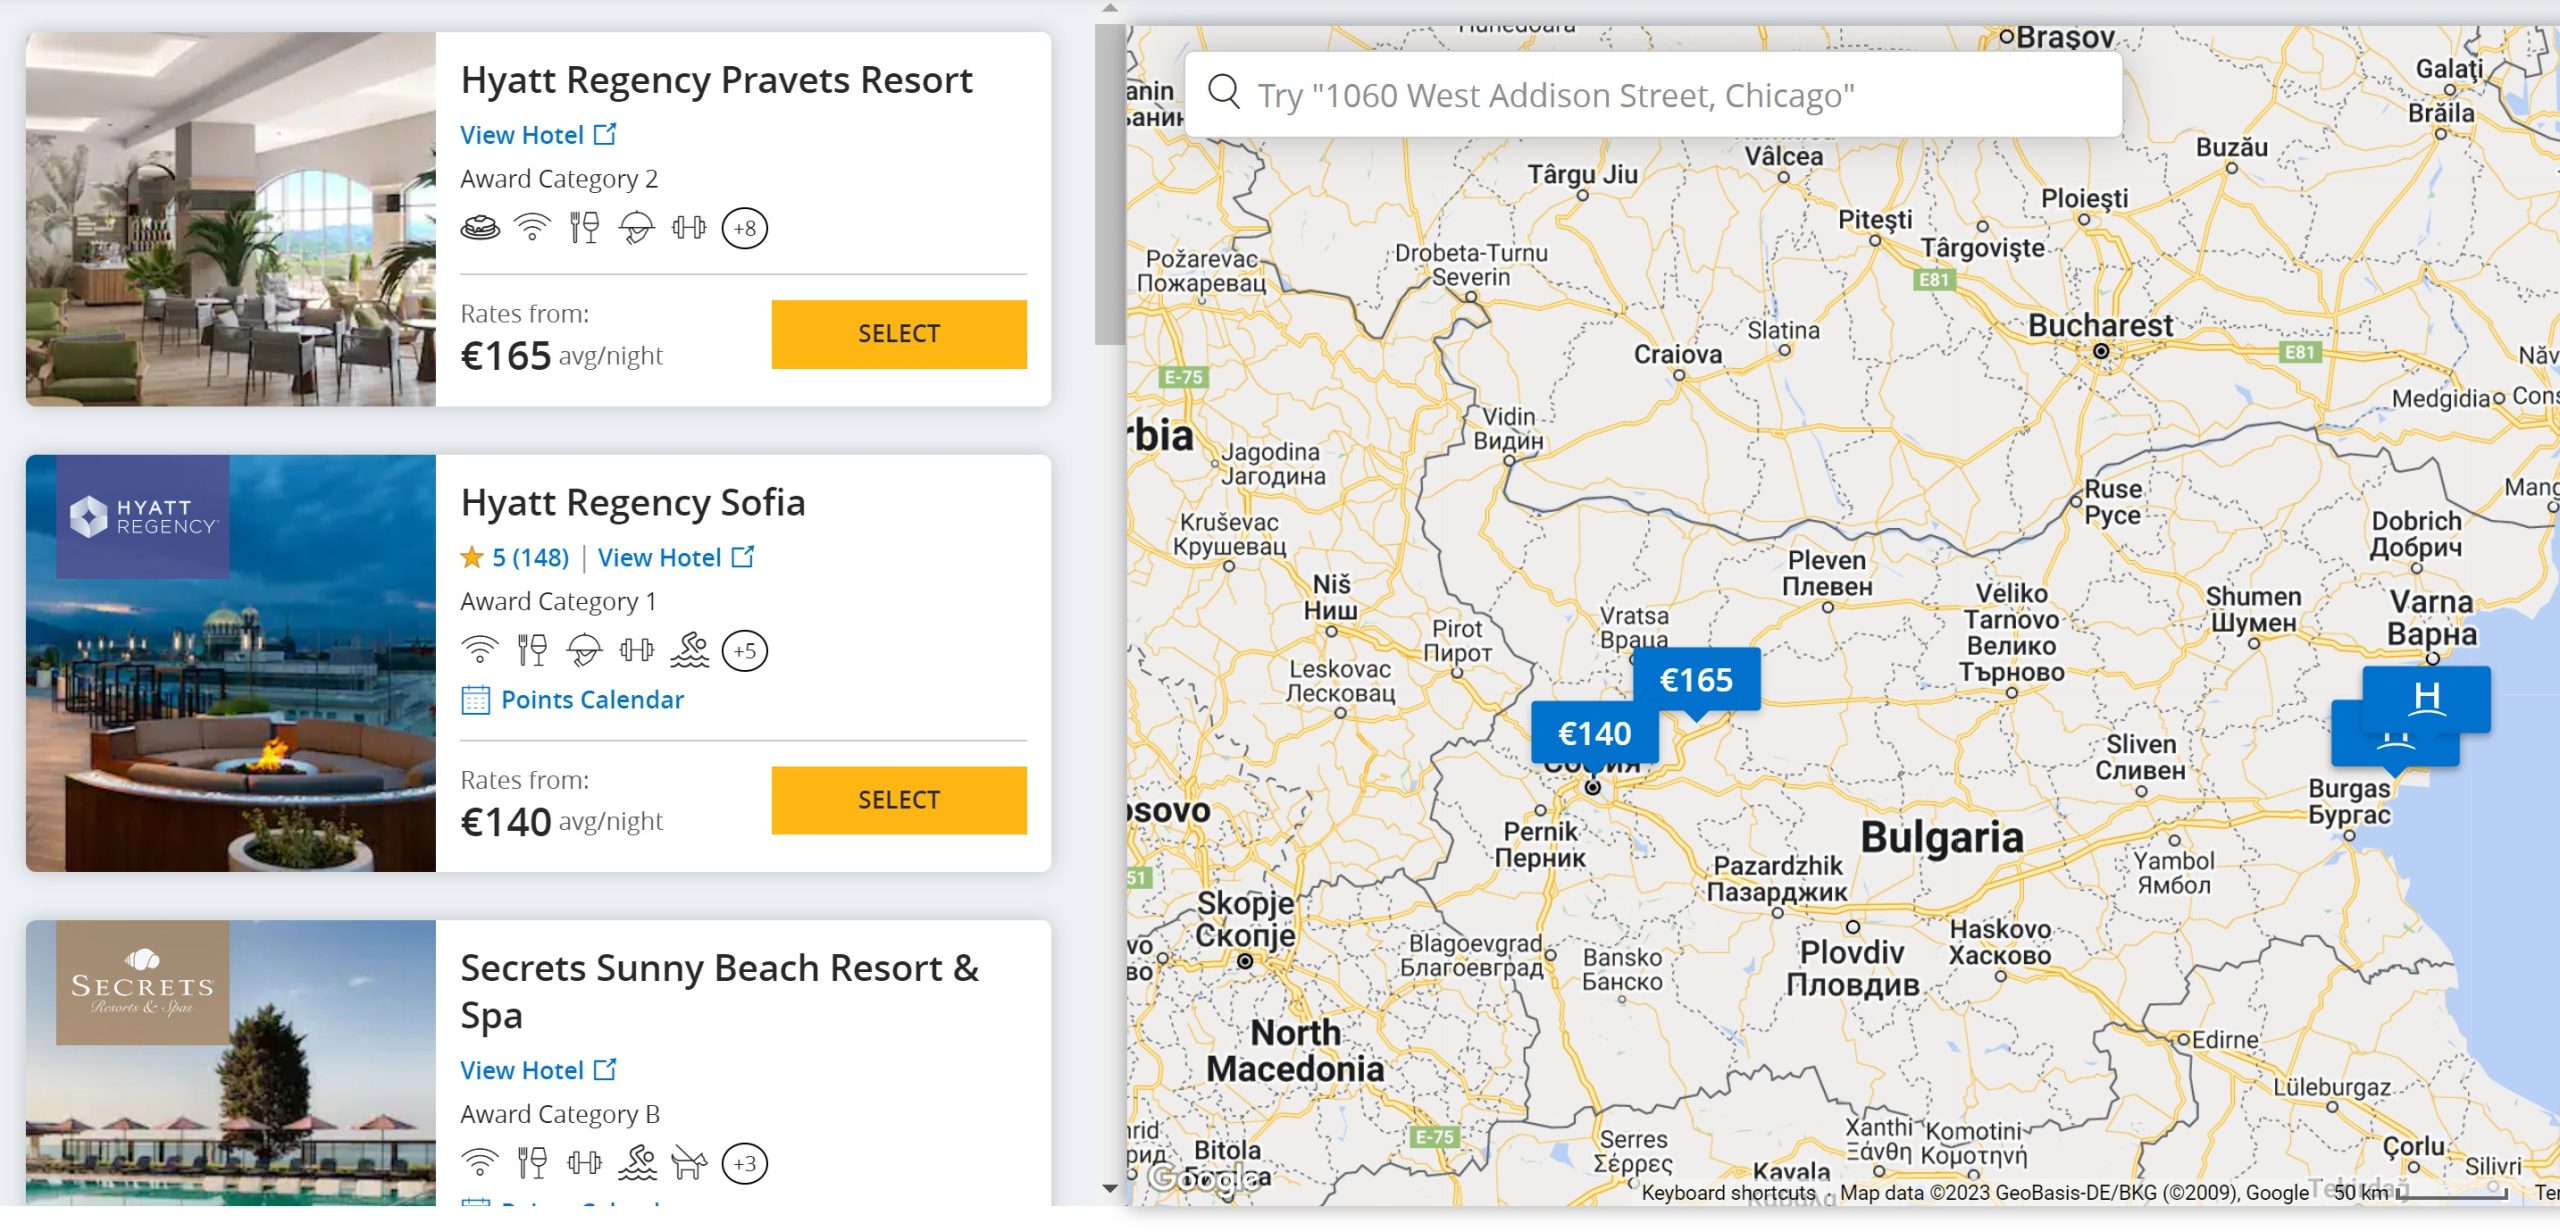Click the fitness icon for Secrets Sunny Beach
Viewport: 2560px width, 1232px height.
pos(585,1164)
